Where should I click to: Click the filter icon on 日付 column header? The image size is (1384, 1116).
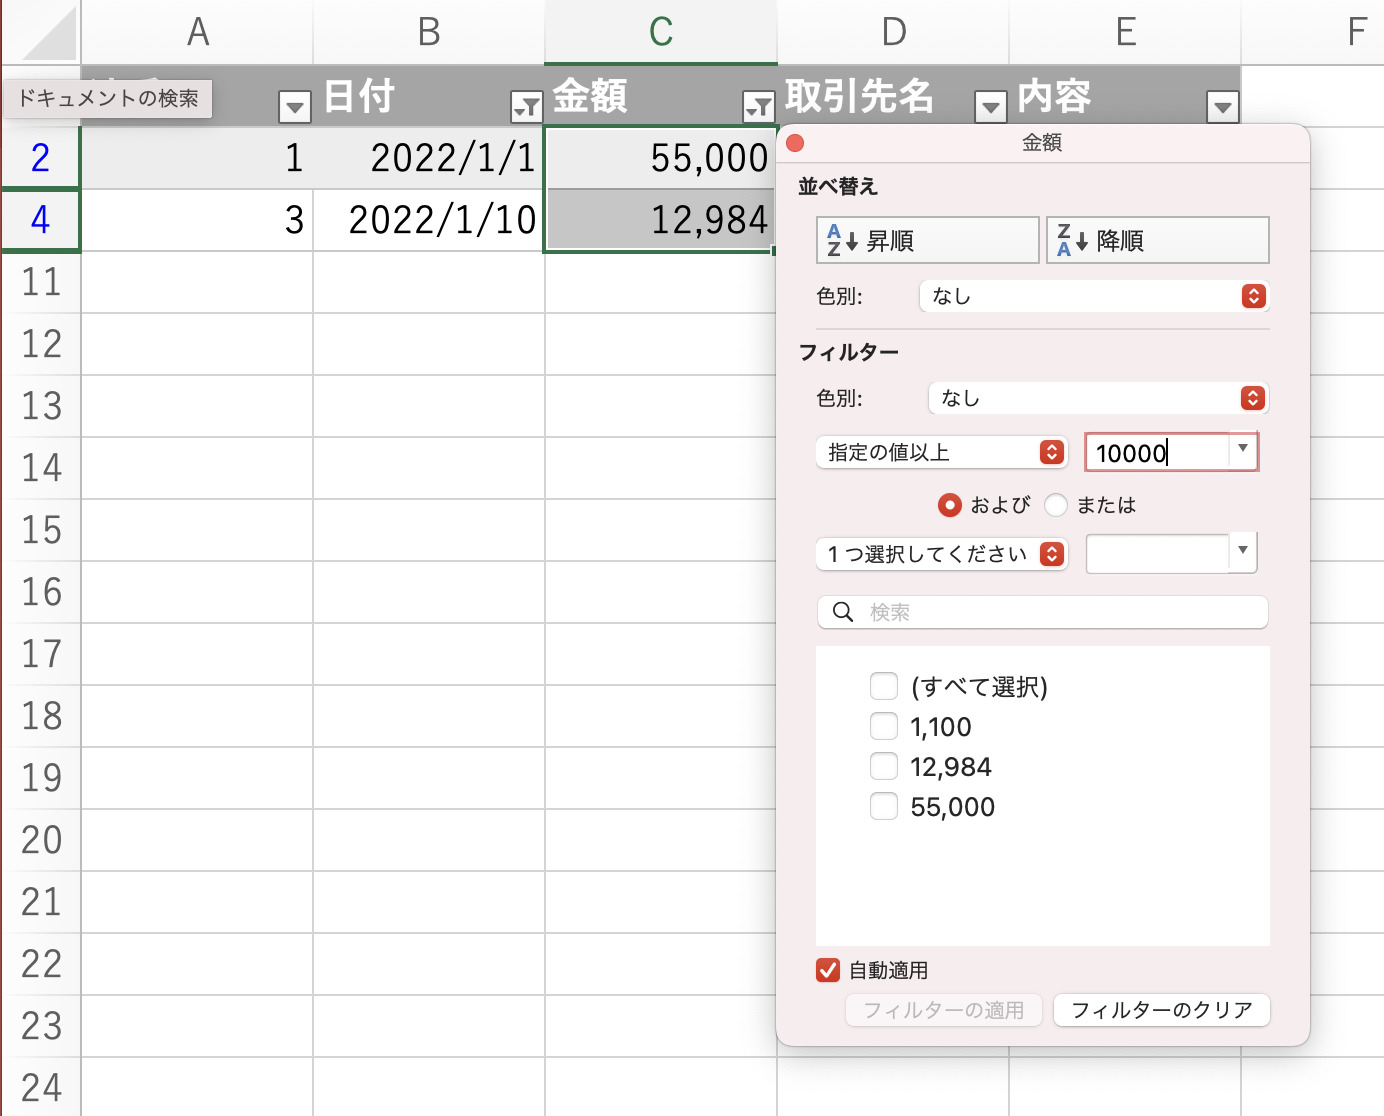point(526,106)
